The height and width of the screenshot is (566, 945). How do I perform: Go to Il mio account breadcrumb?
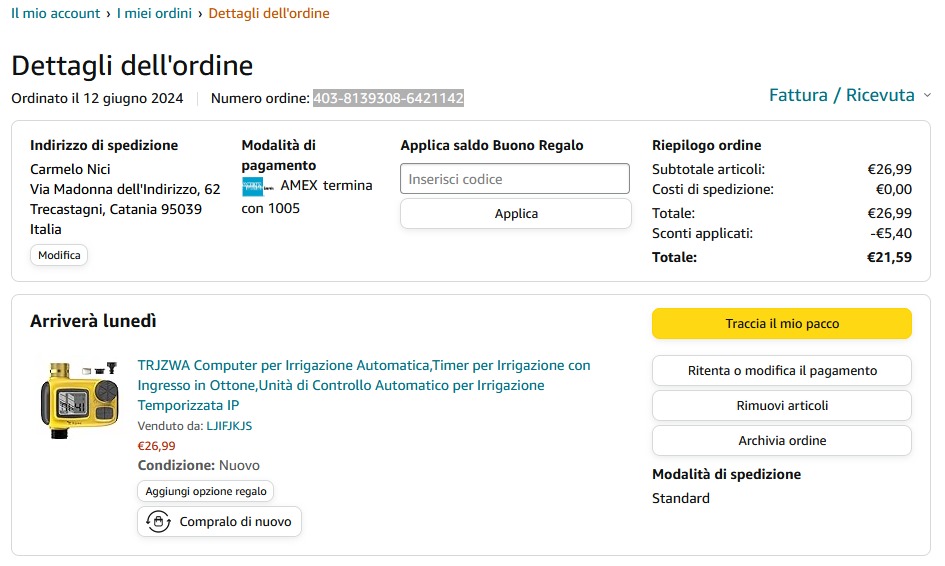click(55, 13)
